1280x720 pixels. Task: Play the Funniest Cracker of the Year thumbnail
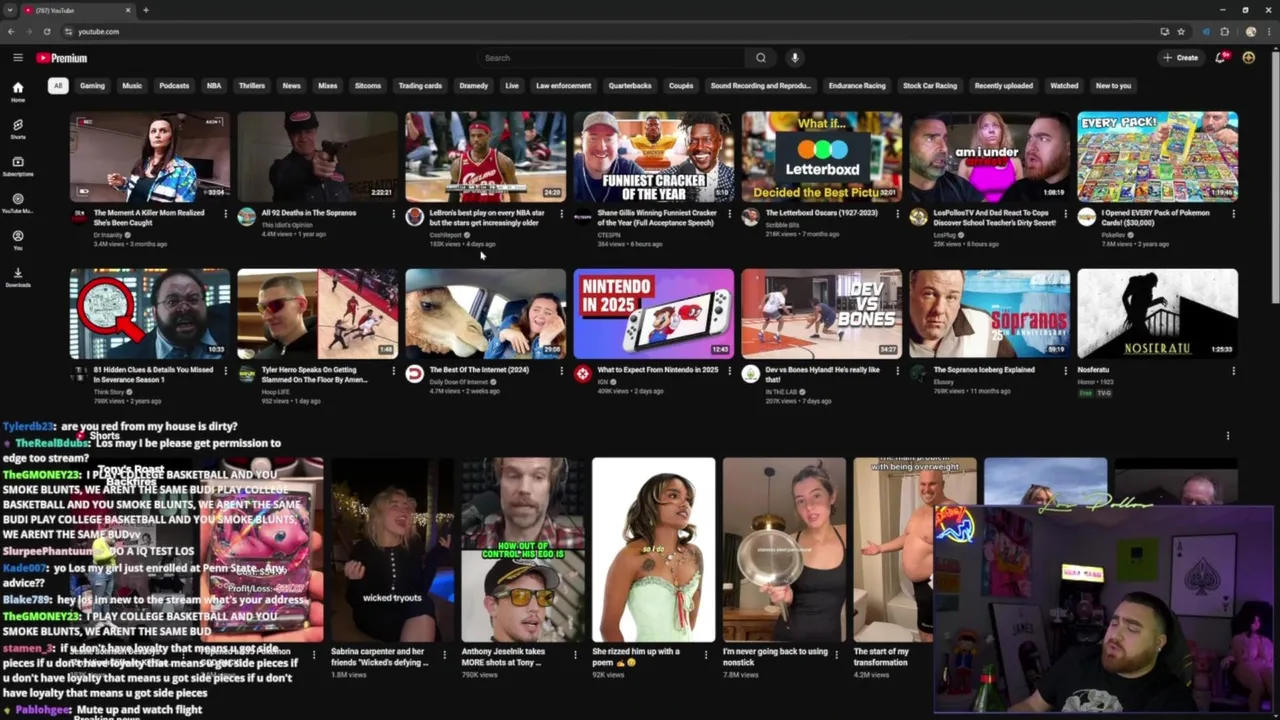tap(653, 156)
